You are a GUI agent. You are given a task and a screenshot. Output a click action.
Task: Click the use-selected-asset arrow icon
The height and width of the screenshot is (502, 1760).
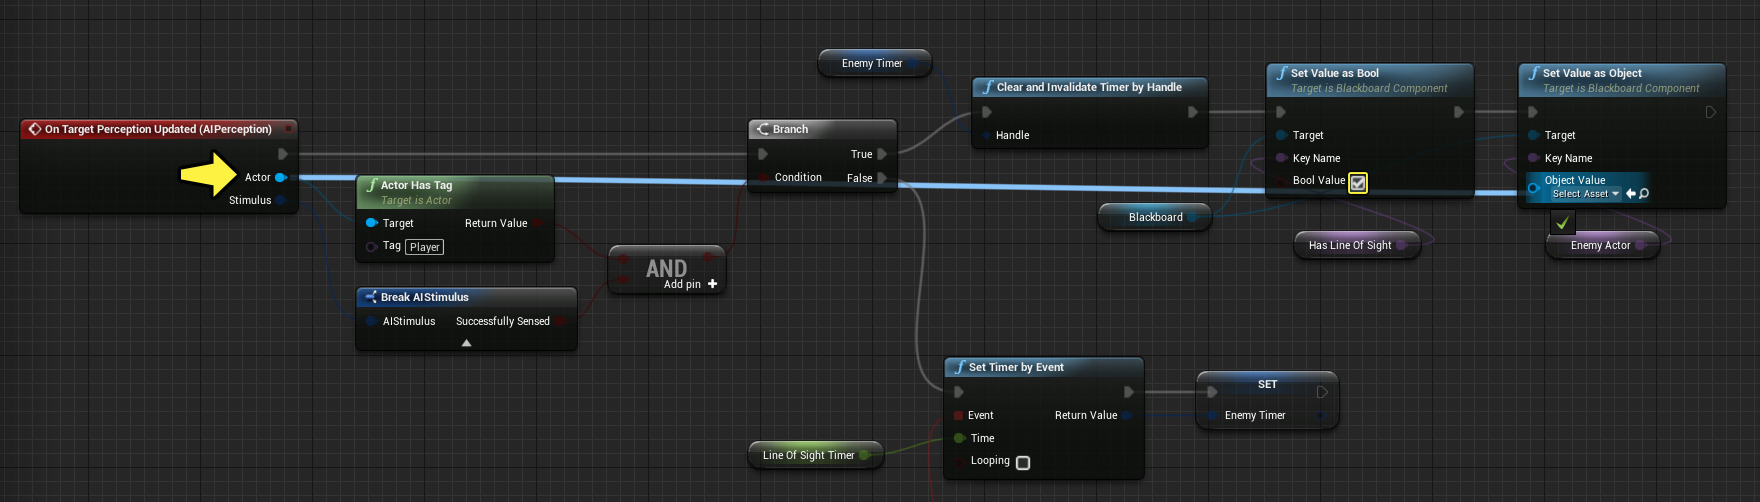pyautogui.click(x=1631, y=194)
